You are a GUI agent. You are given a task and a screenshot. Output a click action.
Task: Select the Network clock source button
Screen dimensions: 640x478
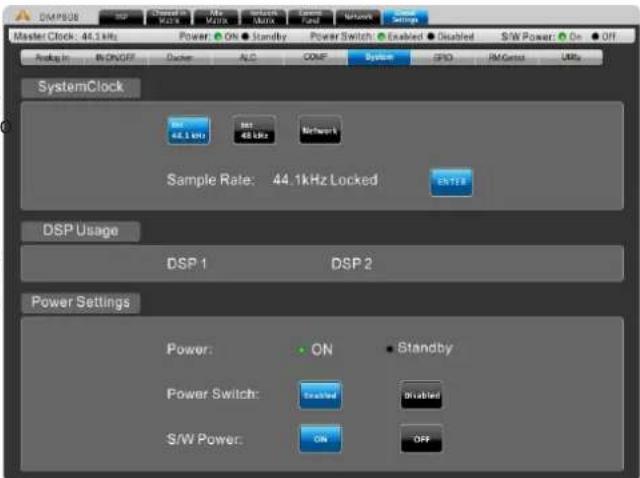pyautogui.click(x=320, y=131)
